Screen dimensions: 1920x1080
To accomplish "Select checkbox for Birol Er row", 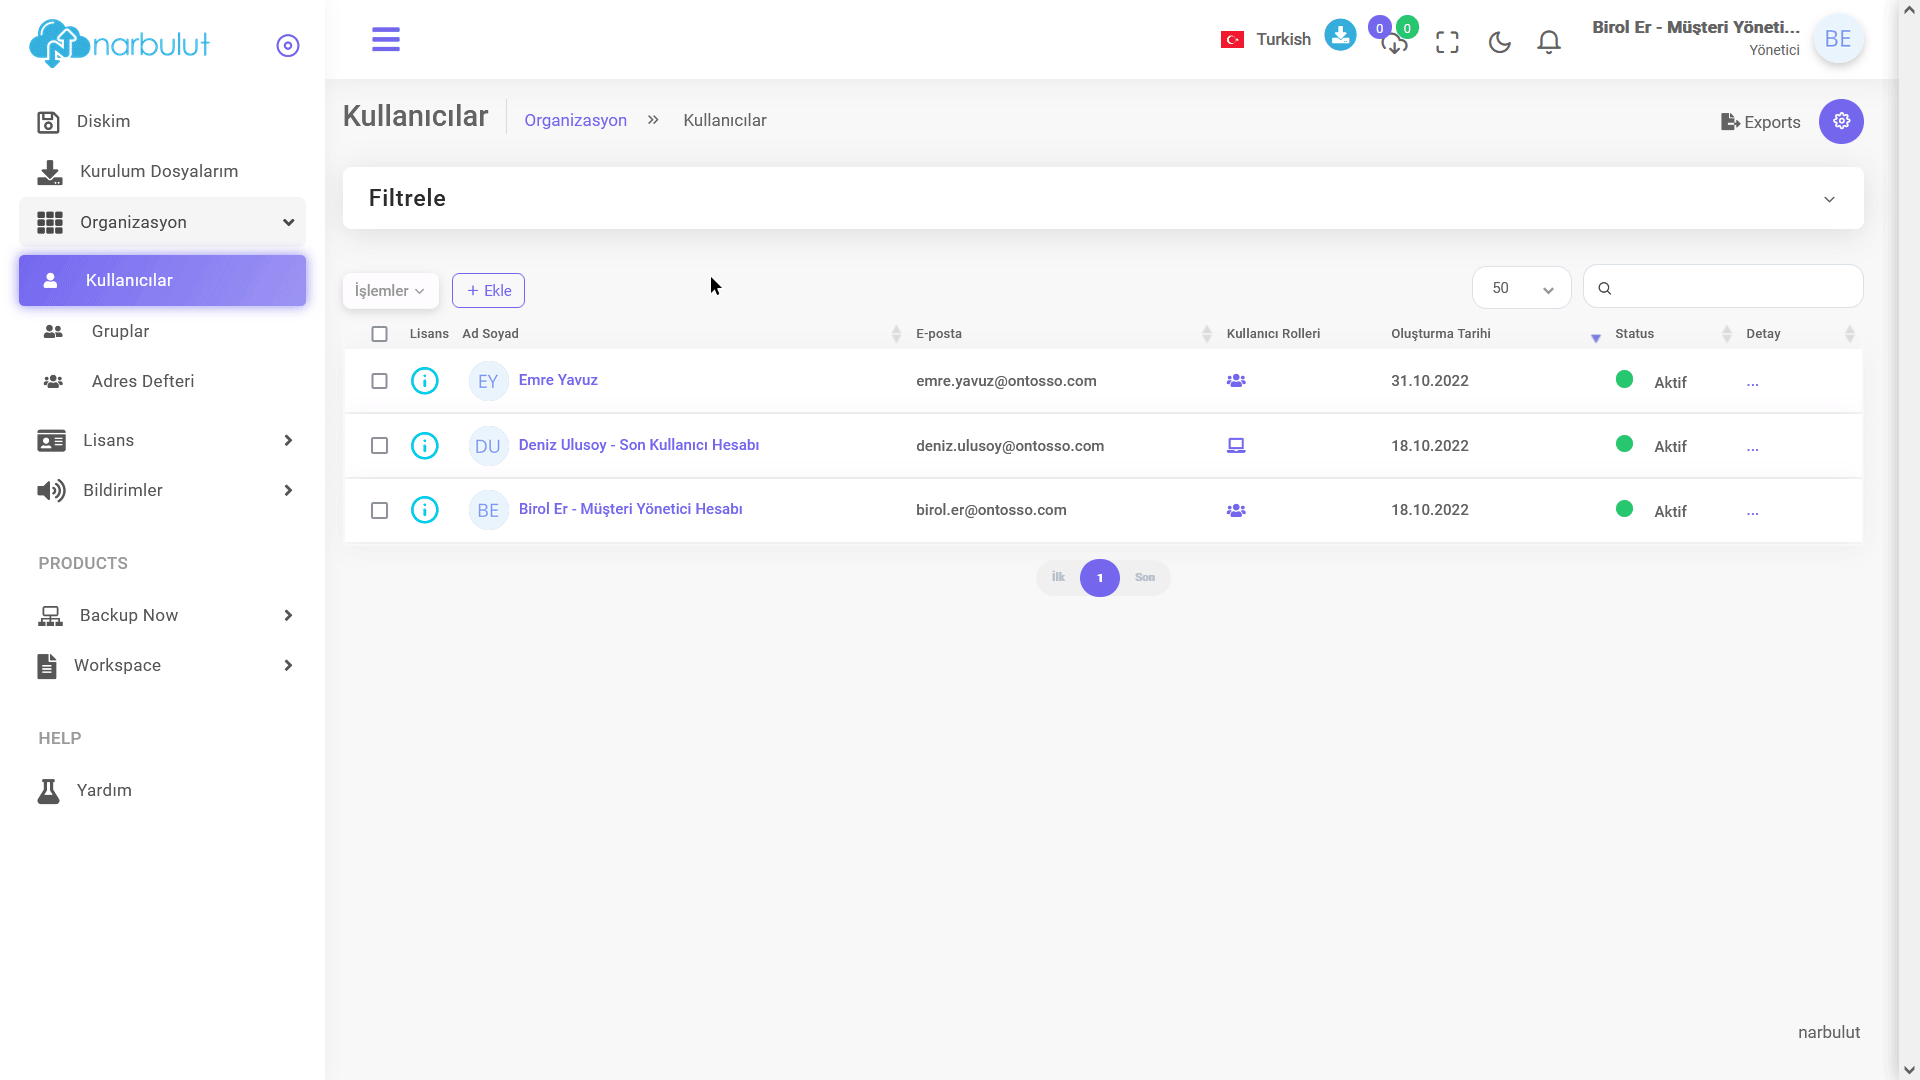I will (379, 511).
